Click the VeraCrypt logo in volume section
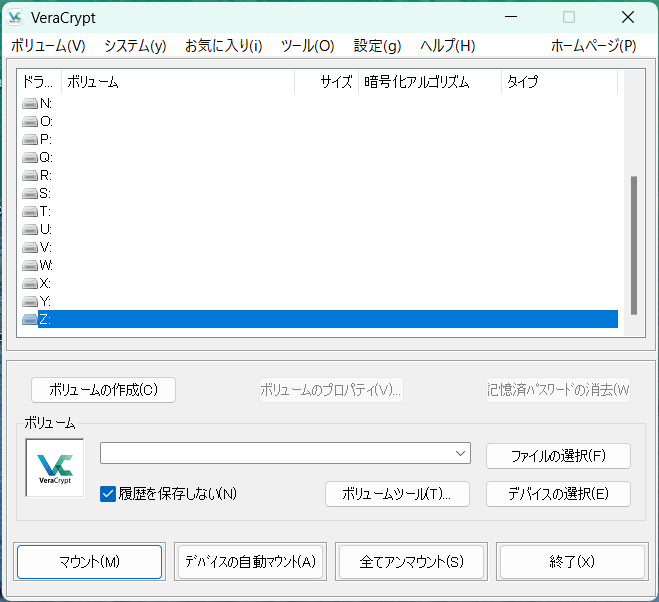This screenshot has height=602, width=659. point(55,468)
